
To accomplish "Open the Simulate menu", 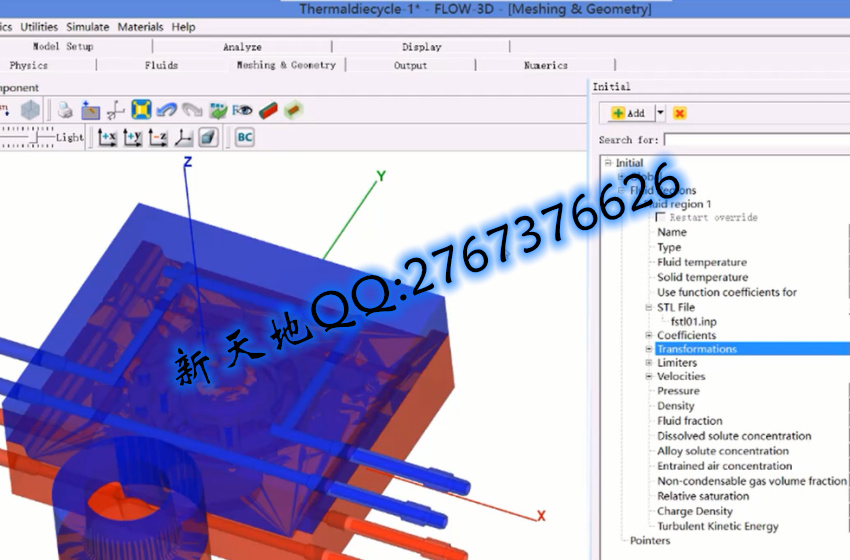I will pos(88,27).
